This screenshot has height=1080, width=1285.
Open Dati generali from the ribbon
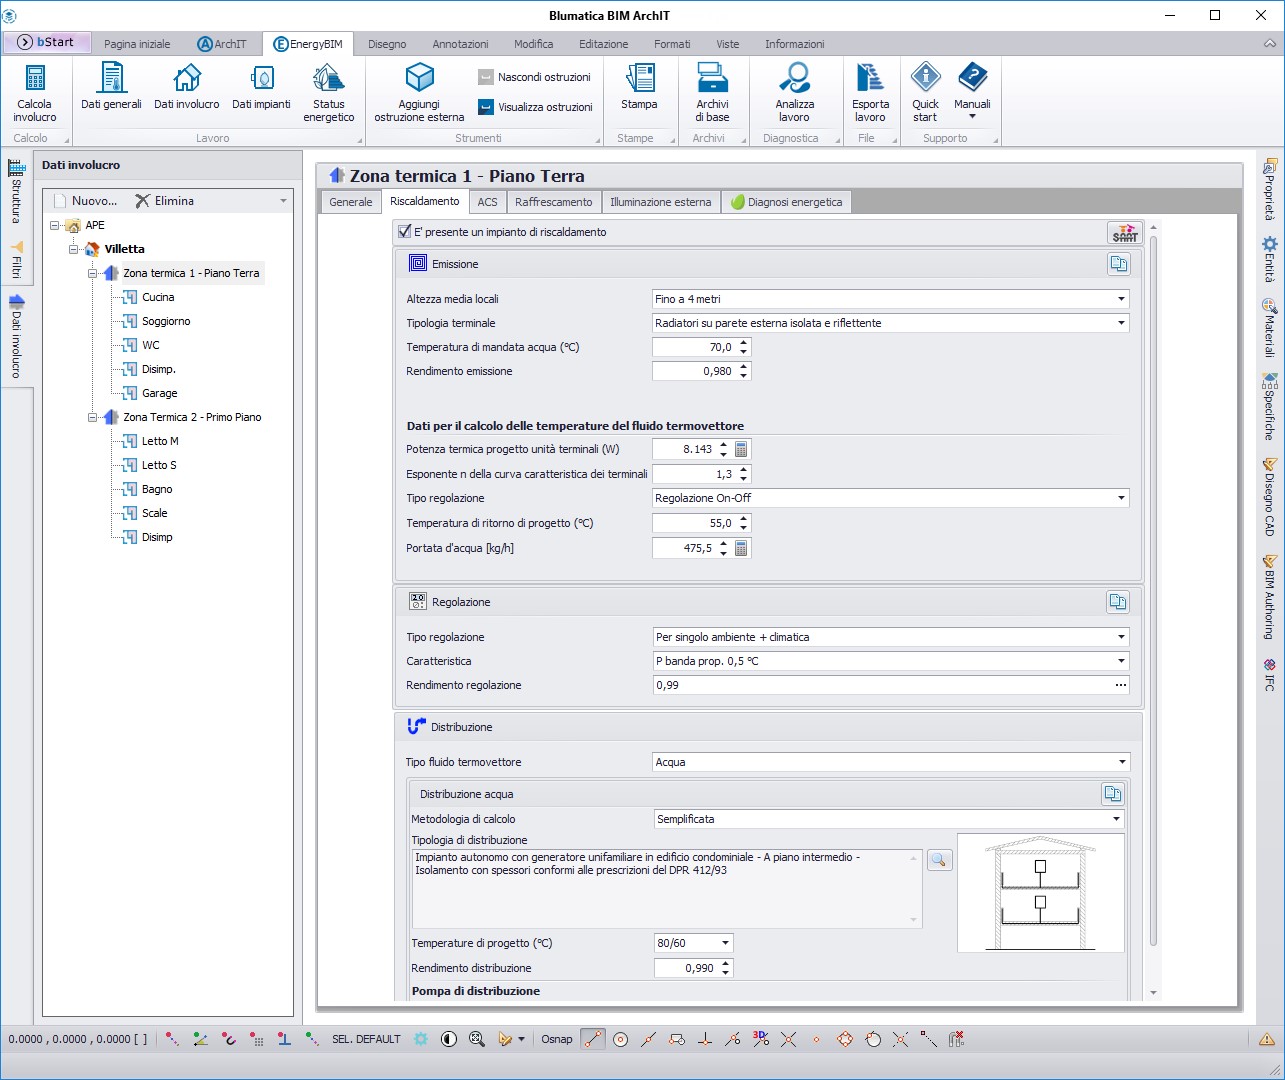[111, 80]
